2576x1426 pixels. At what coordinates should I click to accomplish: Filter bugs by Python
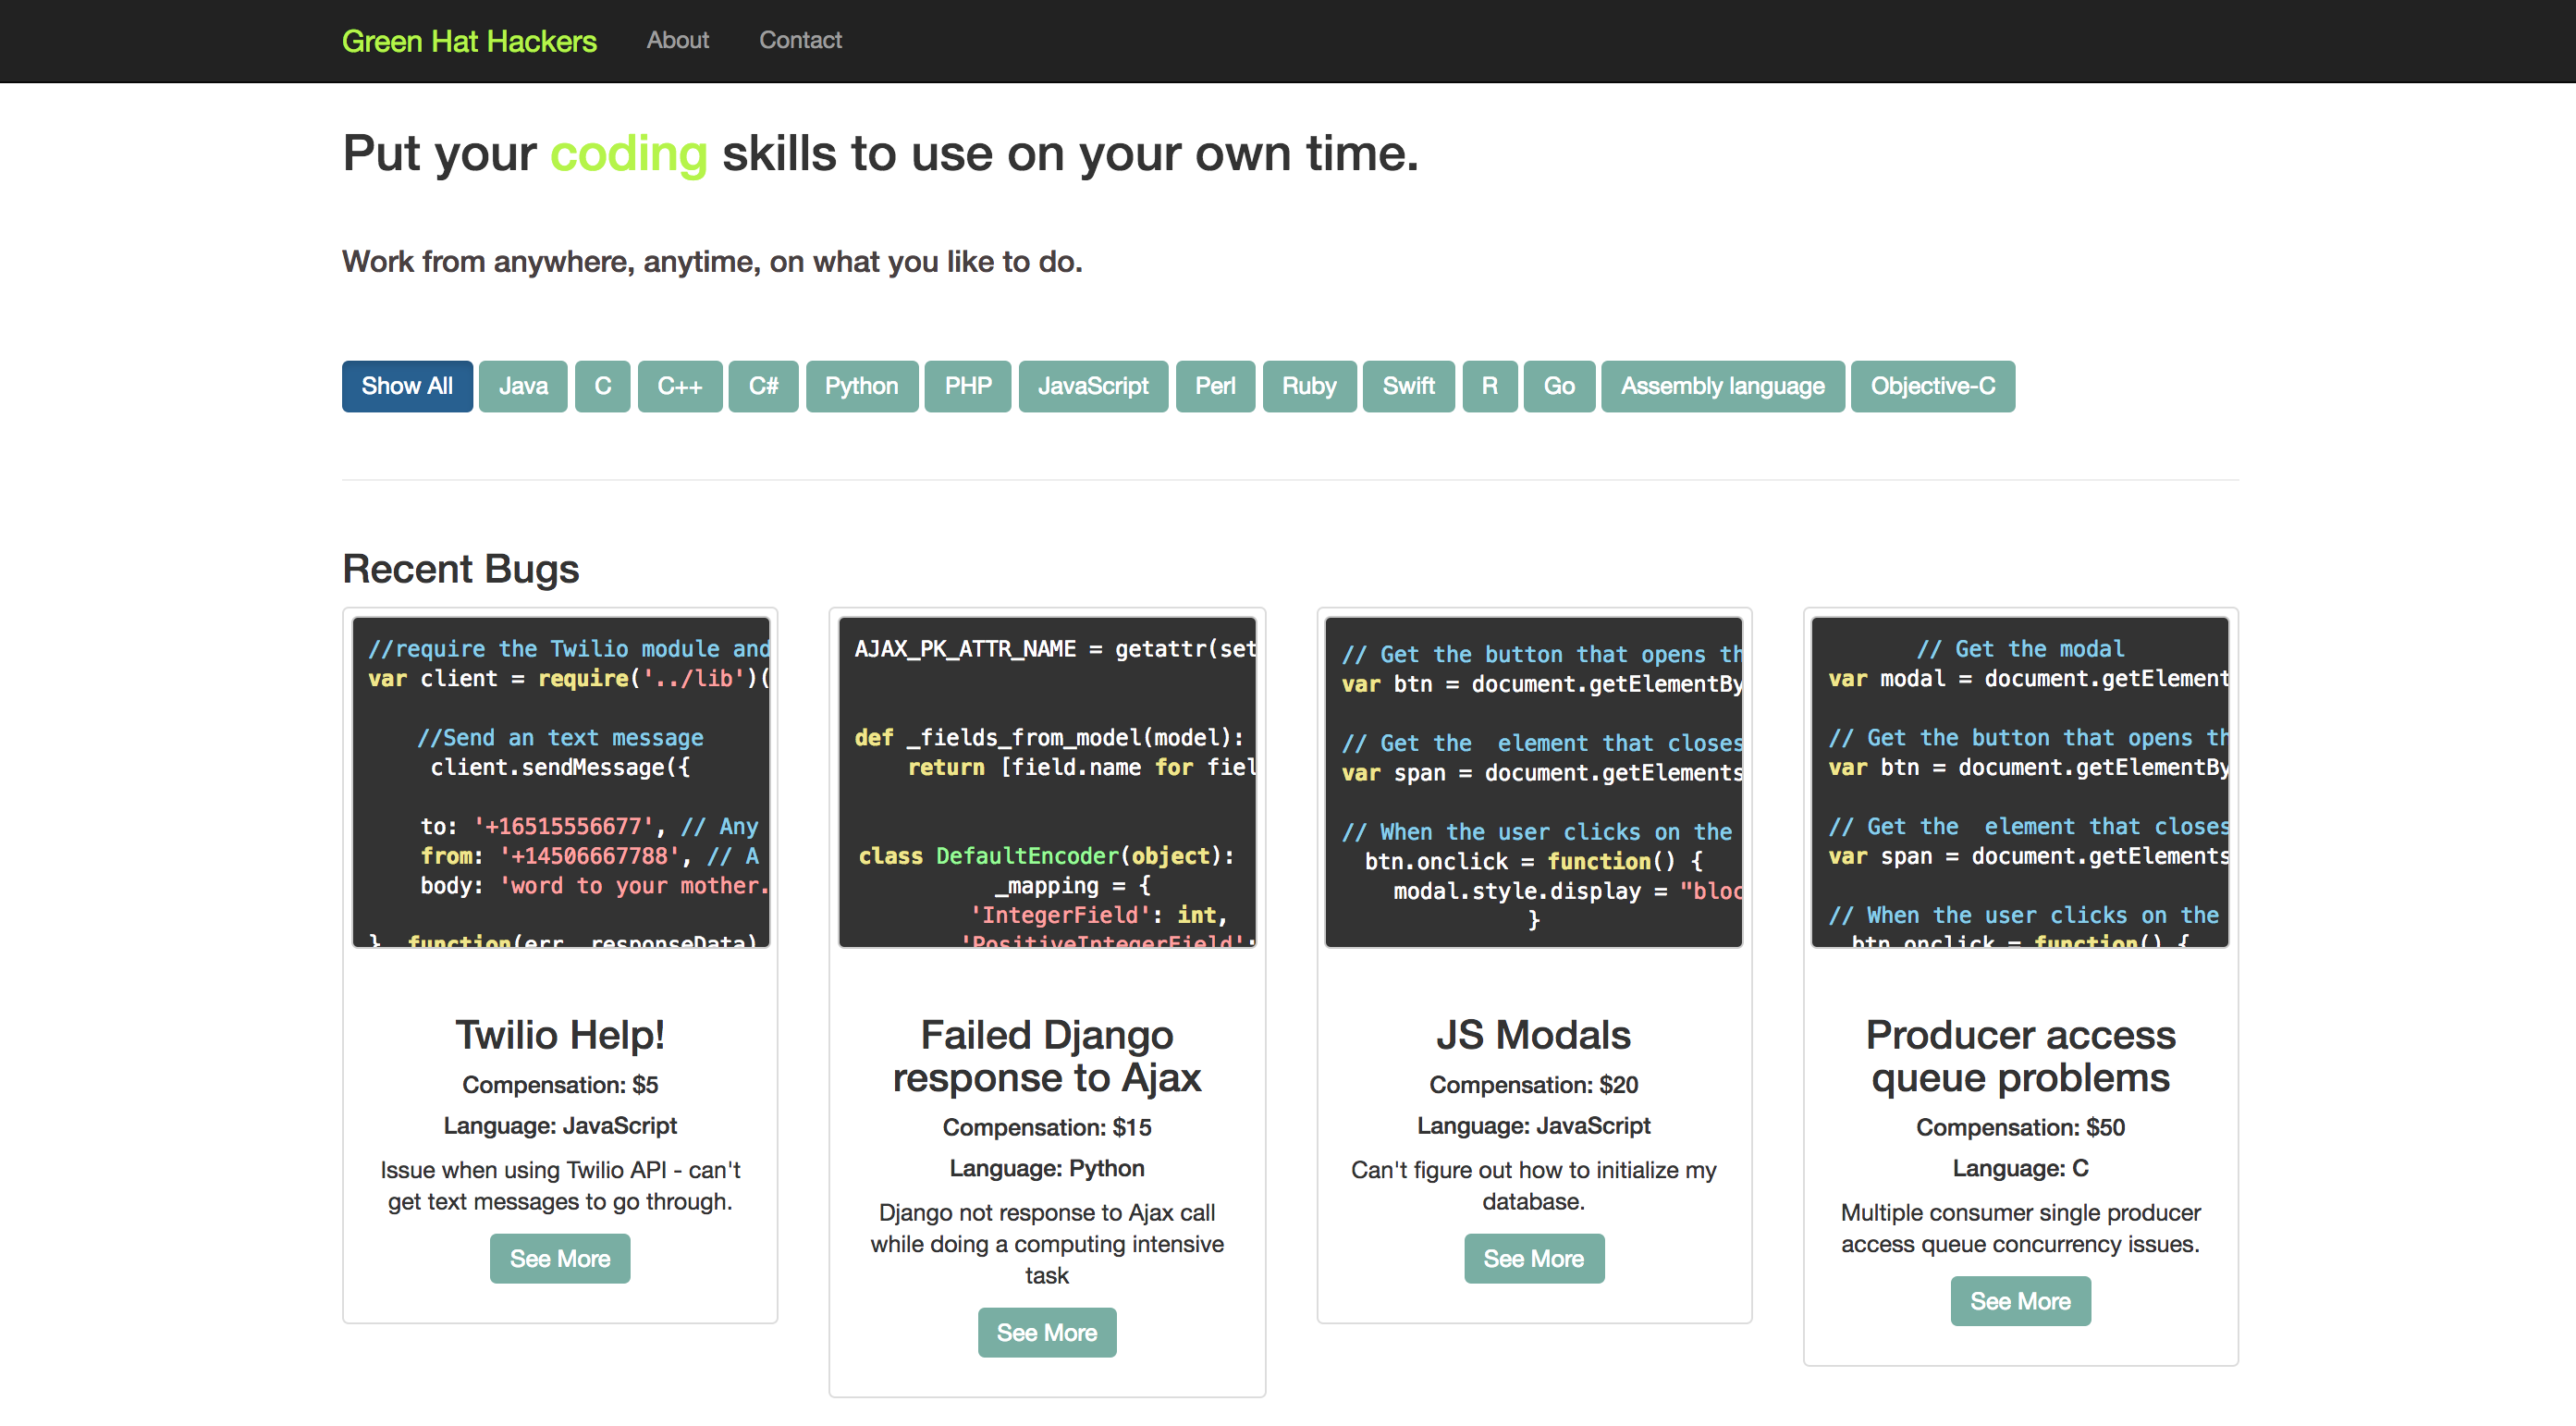tap(861, 386)
